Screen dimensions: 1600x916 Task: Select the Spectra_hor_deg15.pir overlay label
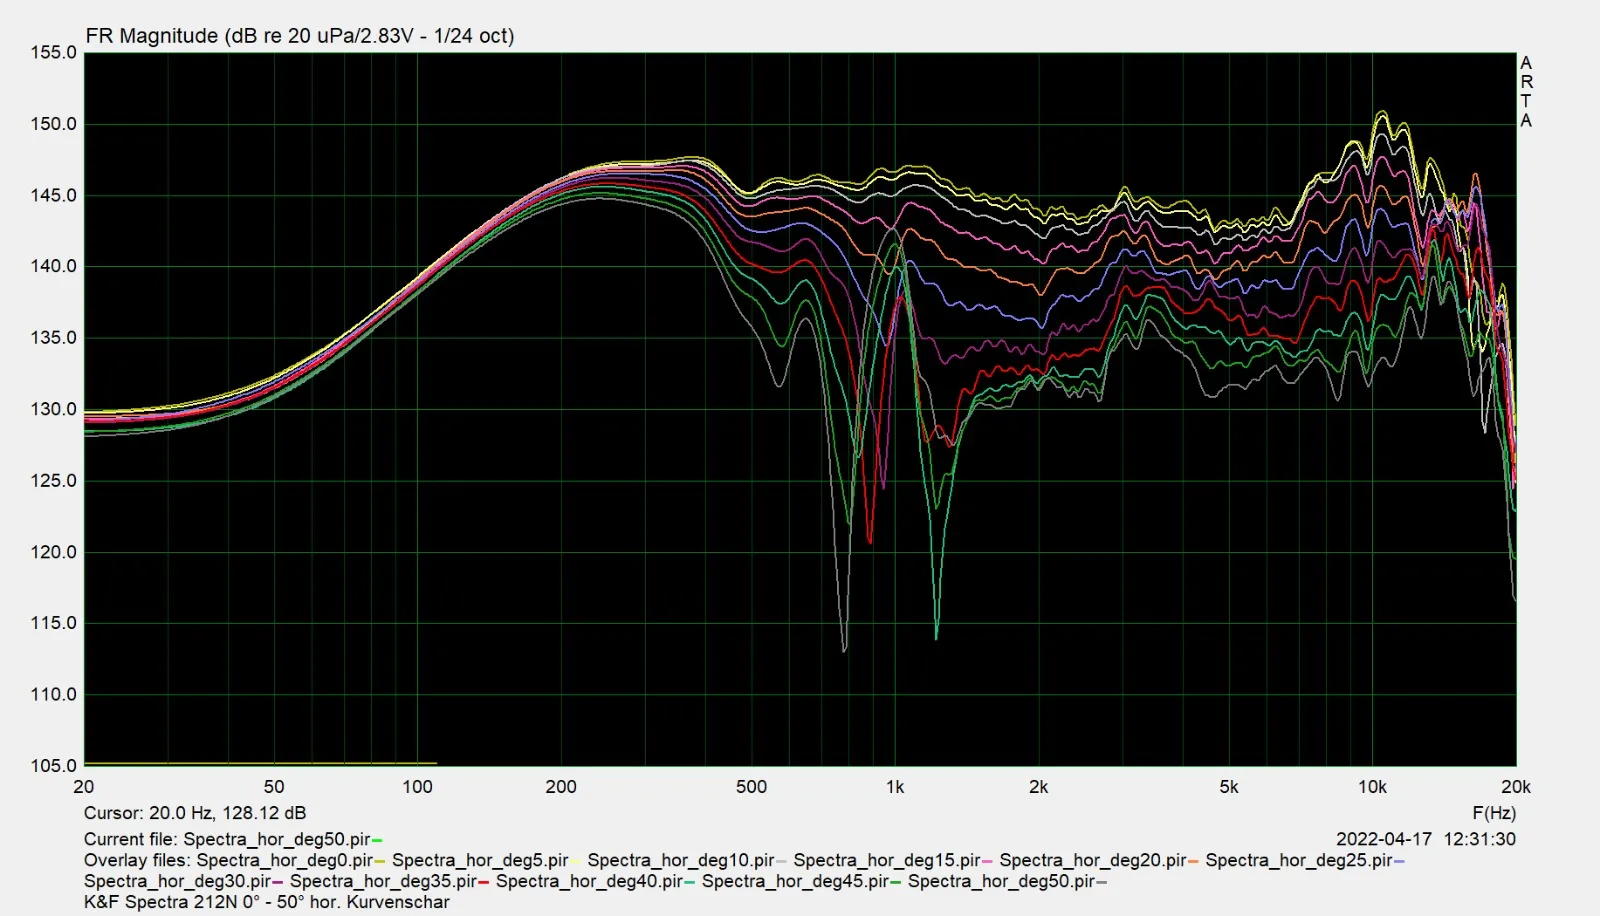coord(887,860)
